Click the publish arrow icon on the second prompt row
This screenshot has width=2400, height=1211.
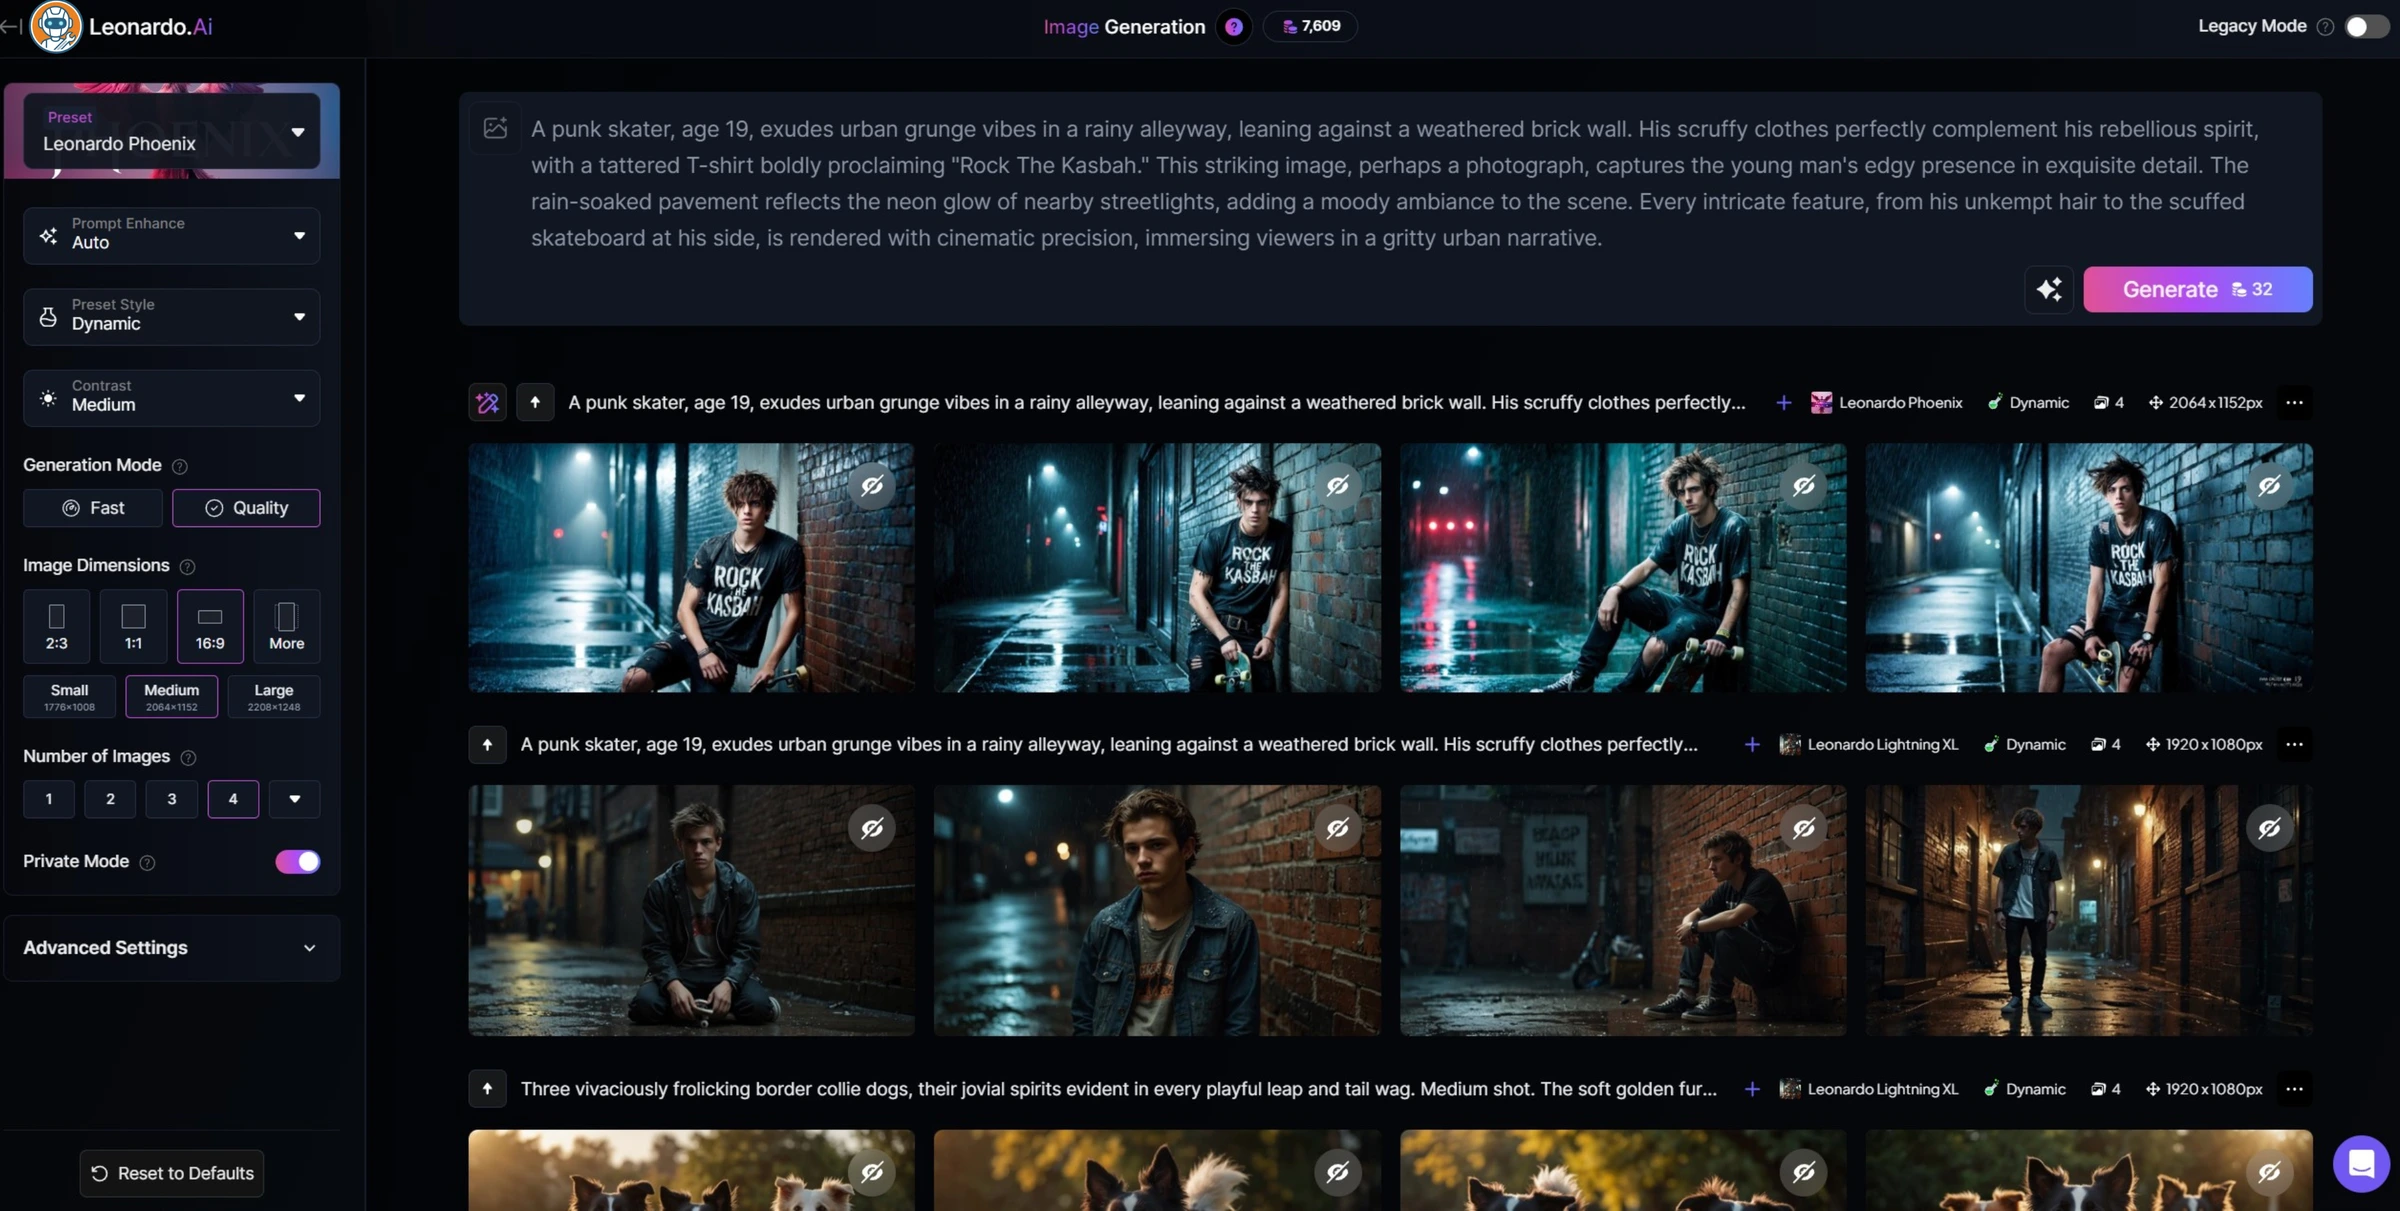pos(488,744)
